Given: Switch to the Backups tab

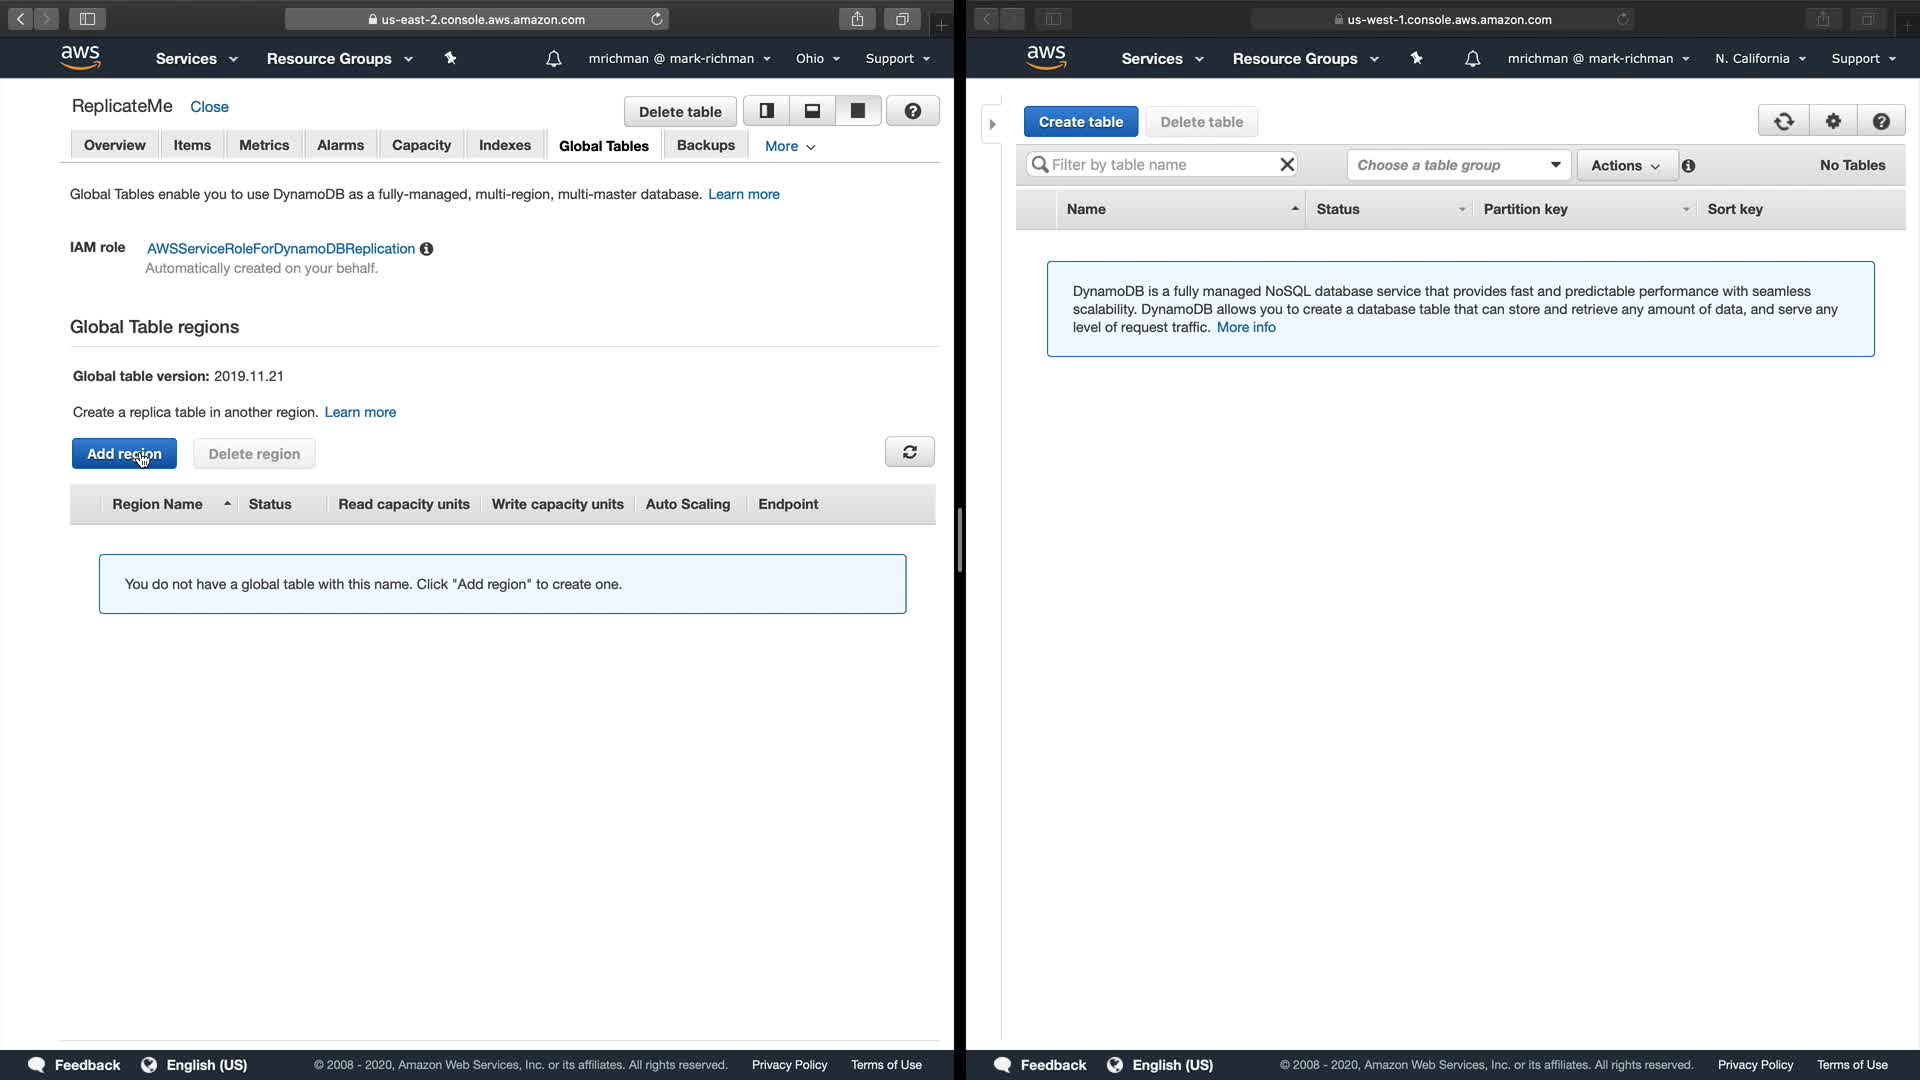Looking at the screenshot, I should click(705, 145).
